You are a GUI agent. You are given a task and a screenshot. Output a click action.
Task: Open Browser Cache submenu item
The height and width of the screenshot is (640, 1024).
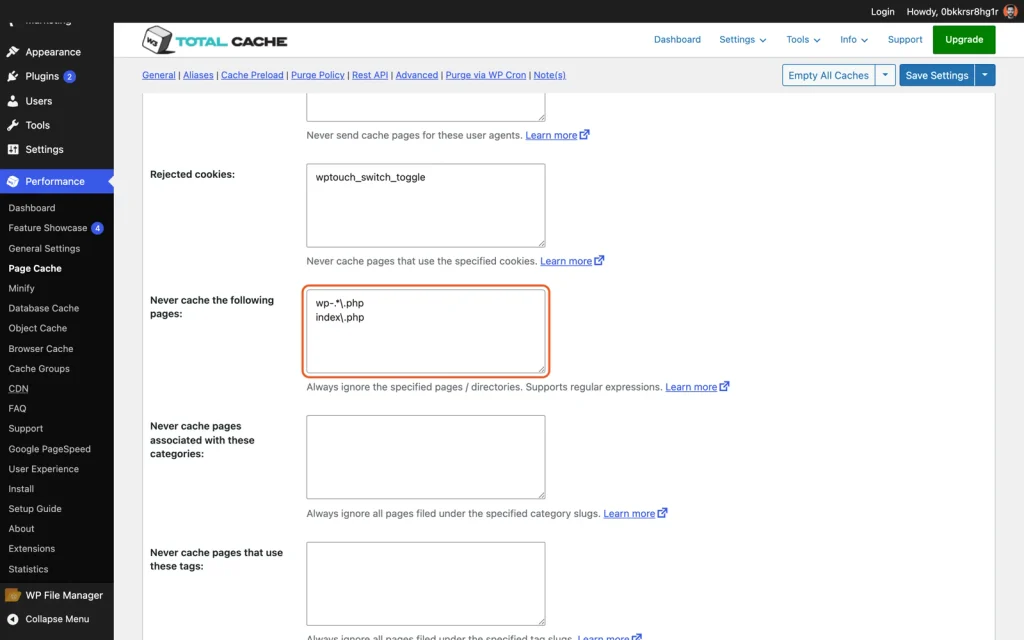pyautogui.click(x=41, y=349)
